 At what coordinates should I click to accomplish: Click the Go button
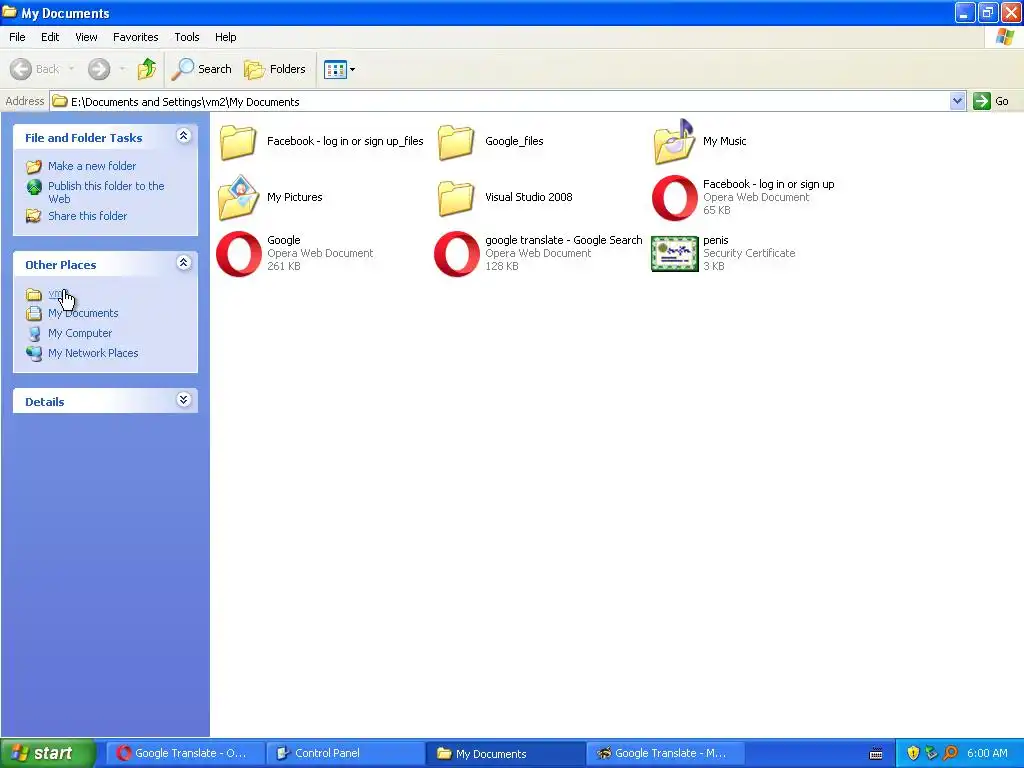click(x=991, y=101)
